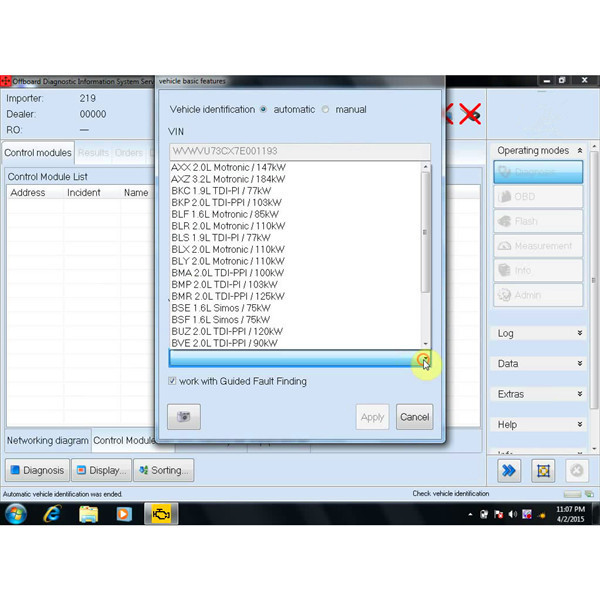Screen dimensions: 600x600
Task: Click the double-arrow forward button
Action: 509,470
